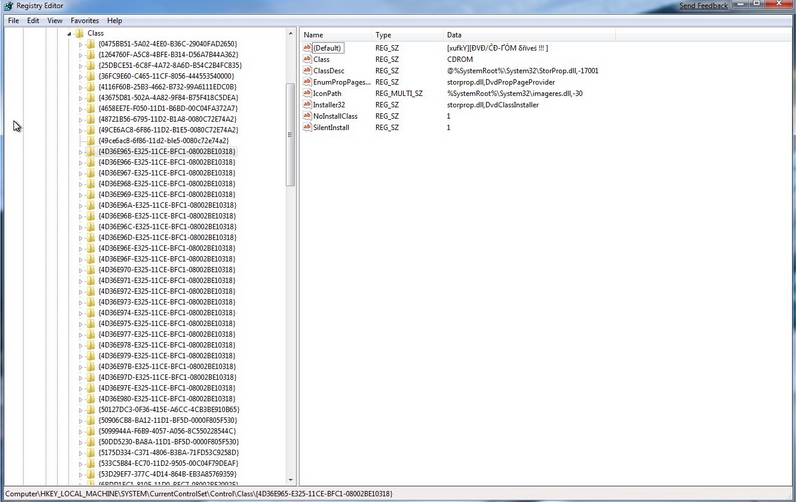Open the Edit menu

point(33,20)
